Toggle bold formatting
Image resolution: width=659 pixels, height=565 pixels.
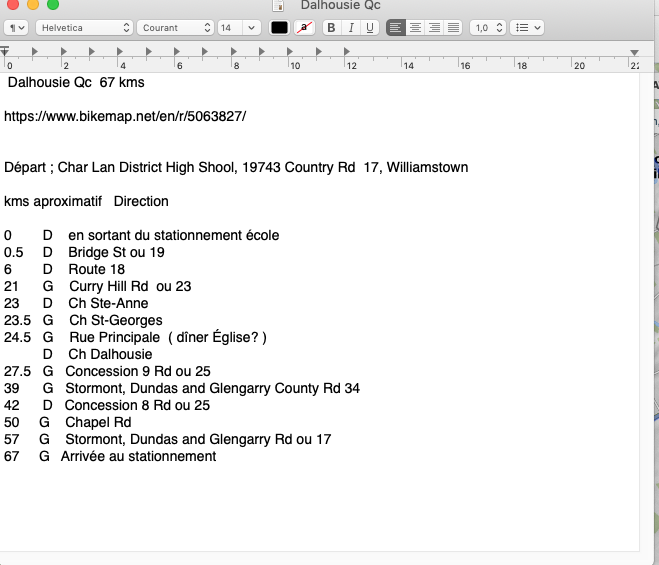click(x=330, y=28)
